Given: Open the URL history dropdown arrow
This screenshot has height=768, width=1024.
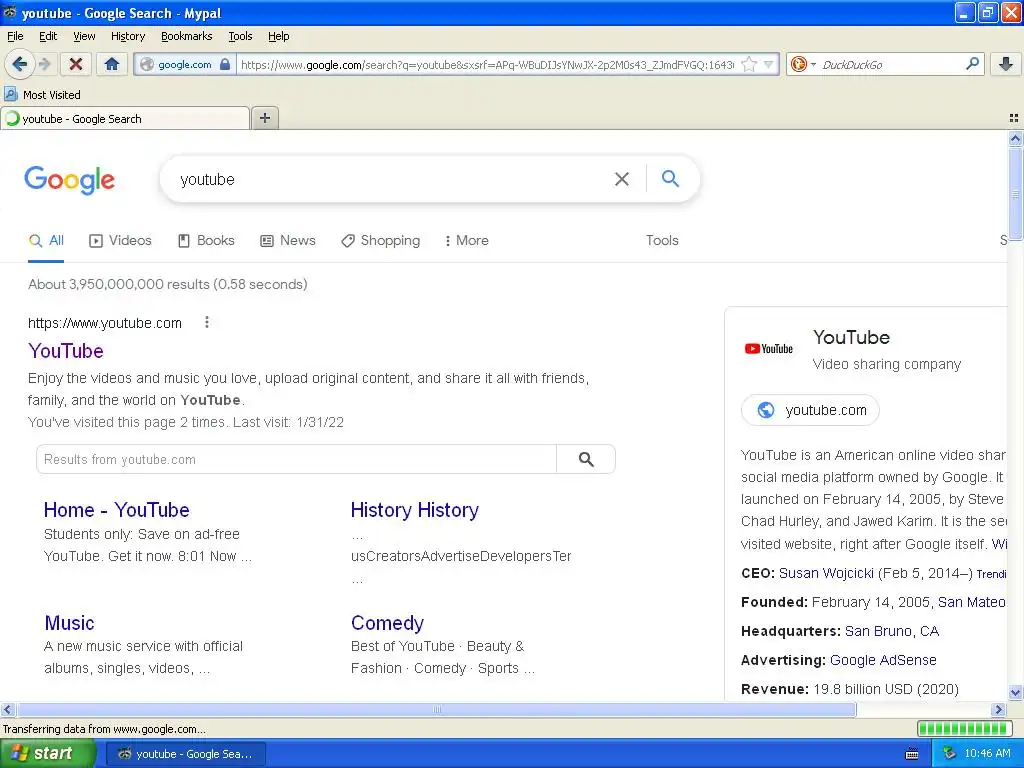Looking at the screenshot, I should click(x=769, y=64).
